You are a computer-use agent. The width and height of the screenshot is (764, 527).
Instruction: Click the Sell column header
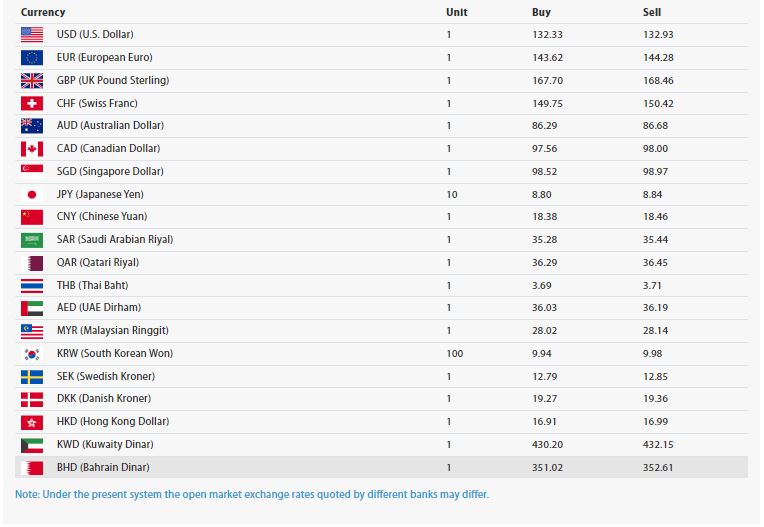tap(652, 12)
